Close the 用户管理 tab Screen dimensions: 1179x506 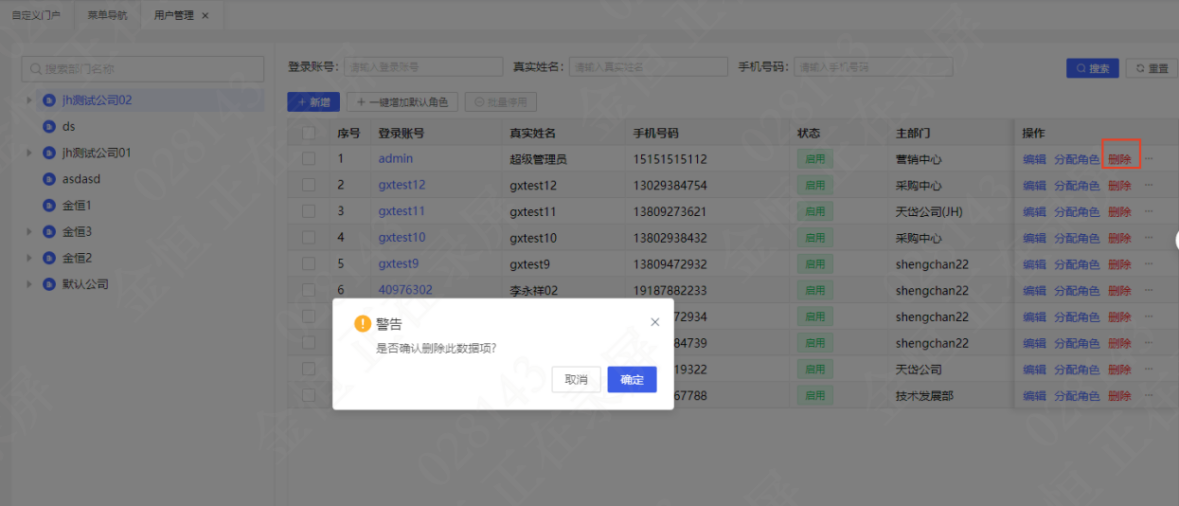pyautogui.click(x=205, y=16)
